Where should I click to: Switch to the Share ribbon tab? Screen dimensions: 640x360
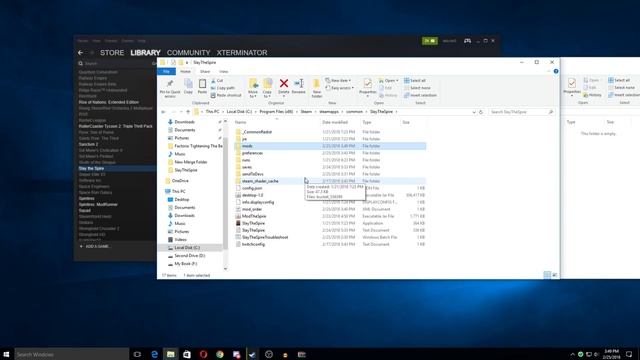(x=205, y=71)
